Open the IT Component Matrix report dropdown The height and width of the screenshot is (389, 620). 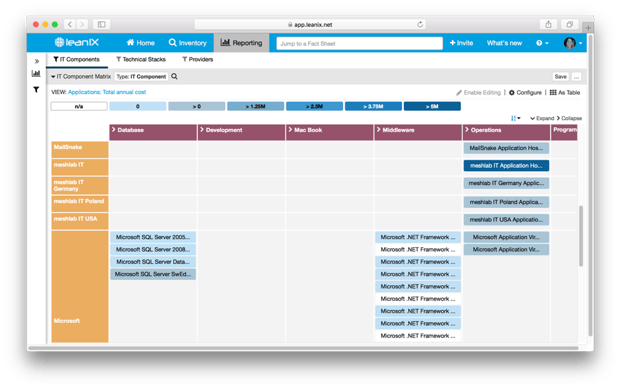point(81,76)
